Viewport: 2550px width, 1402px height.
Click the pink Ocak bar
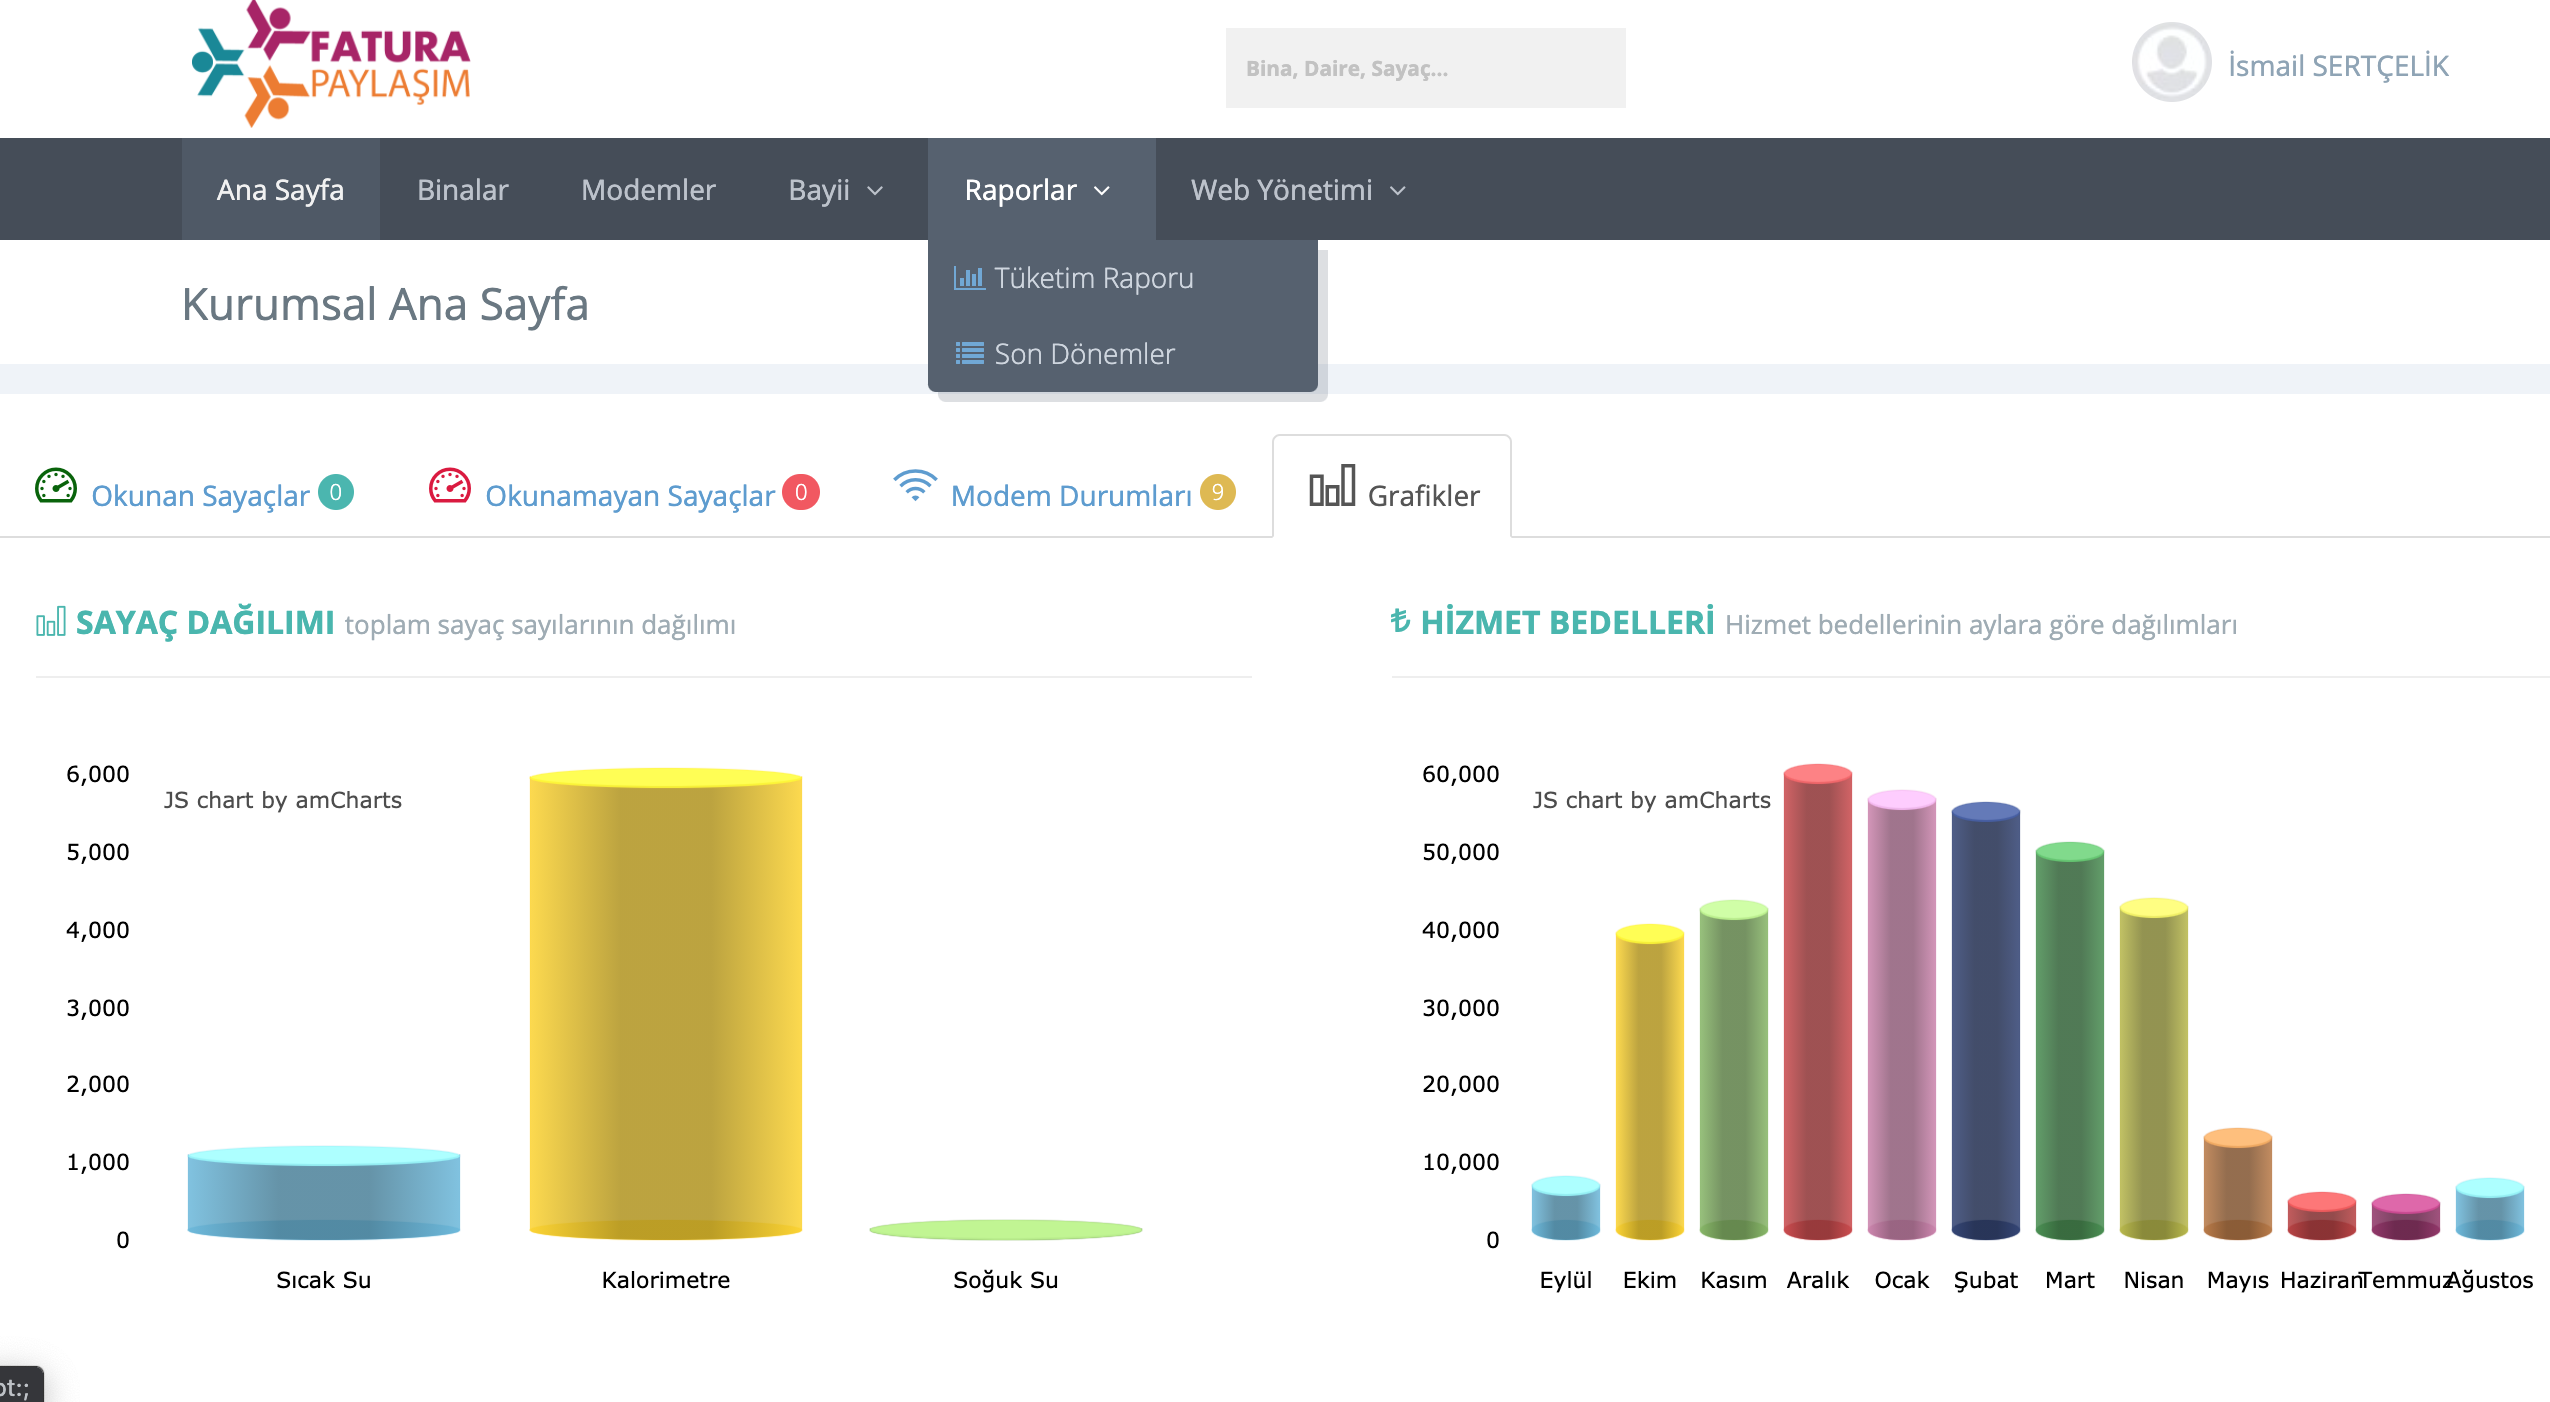[1902, 1016]
